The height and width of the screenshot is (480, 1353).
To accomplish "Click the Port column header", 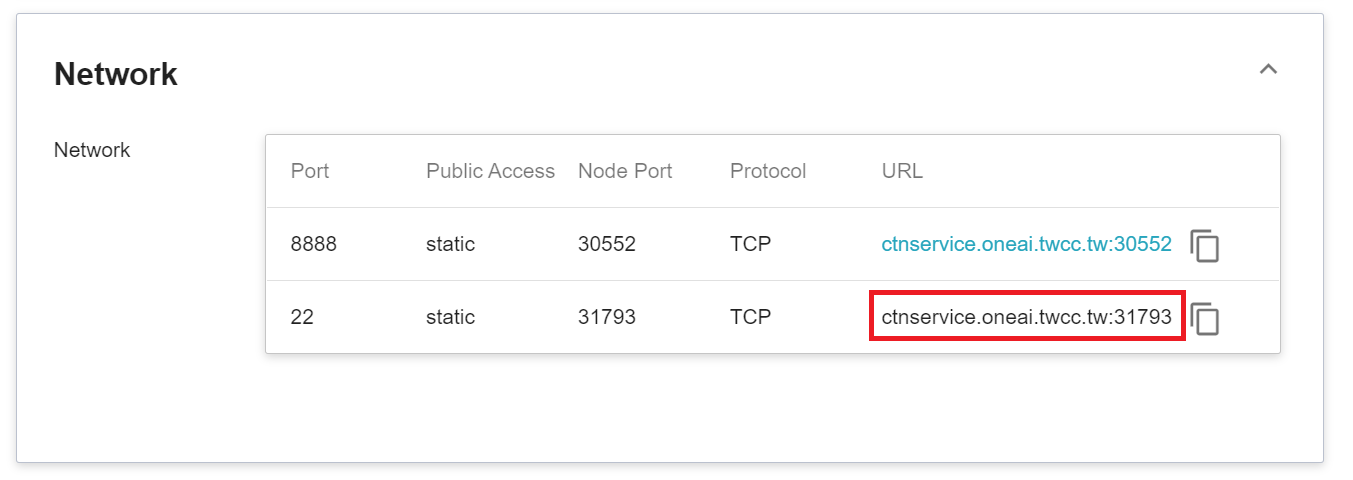I will pyautogui.click(x=310, y=171).
